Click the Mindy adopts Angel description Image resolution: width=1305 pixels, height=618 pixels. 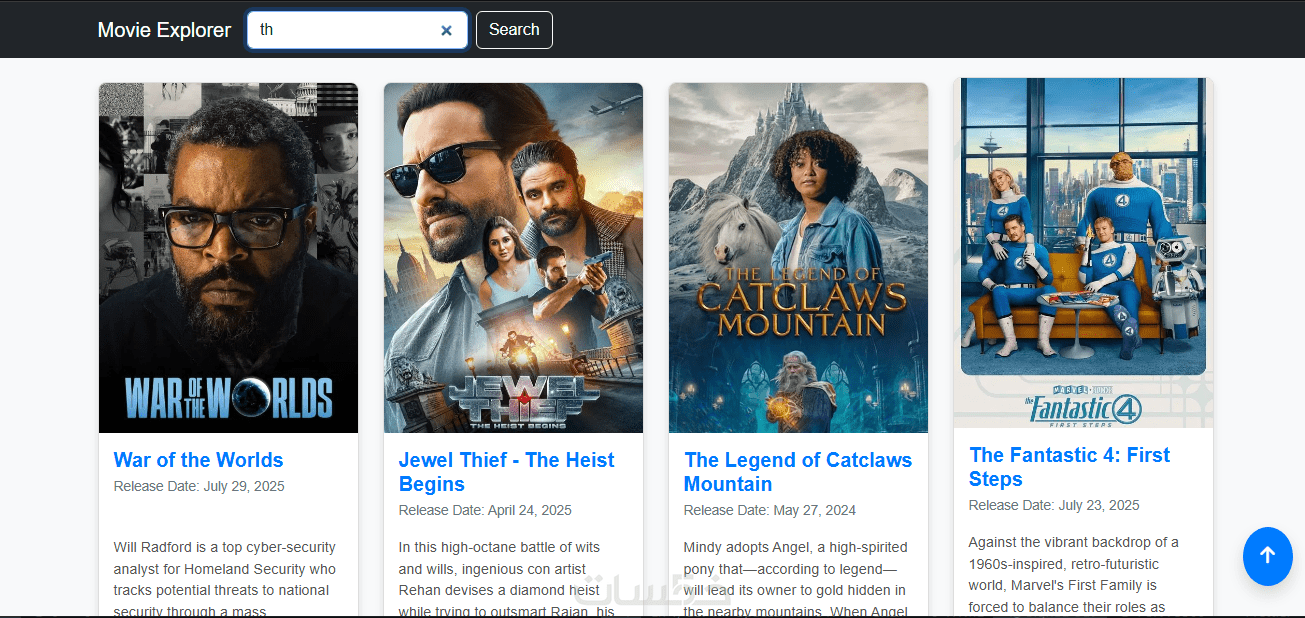(x=796, y=578)
